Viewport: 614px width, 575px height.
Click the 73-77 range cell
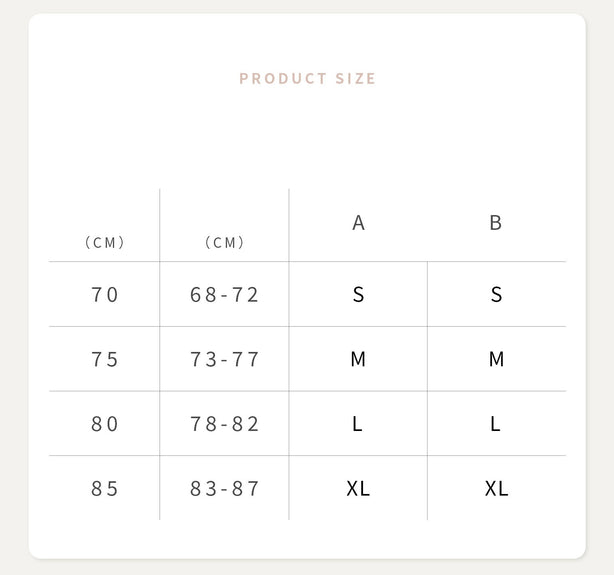(x=225, y=359)
